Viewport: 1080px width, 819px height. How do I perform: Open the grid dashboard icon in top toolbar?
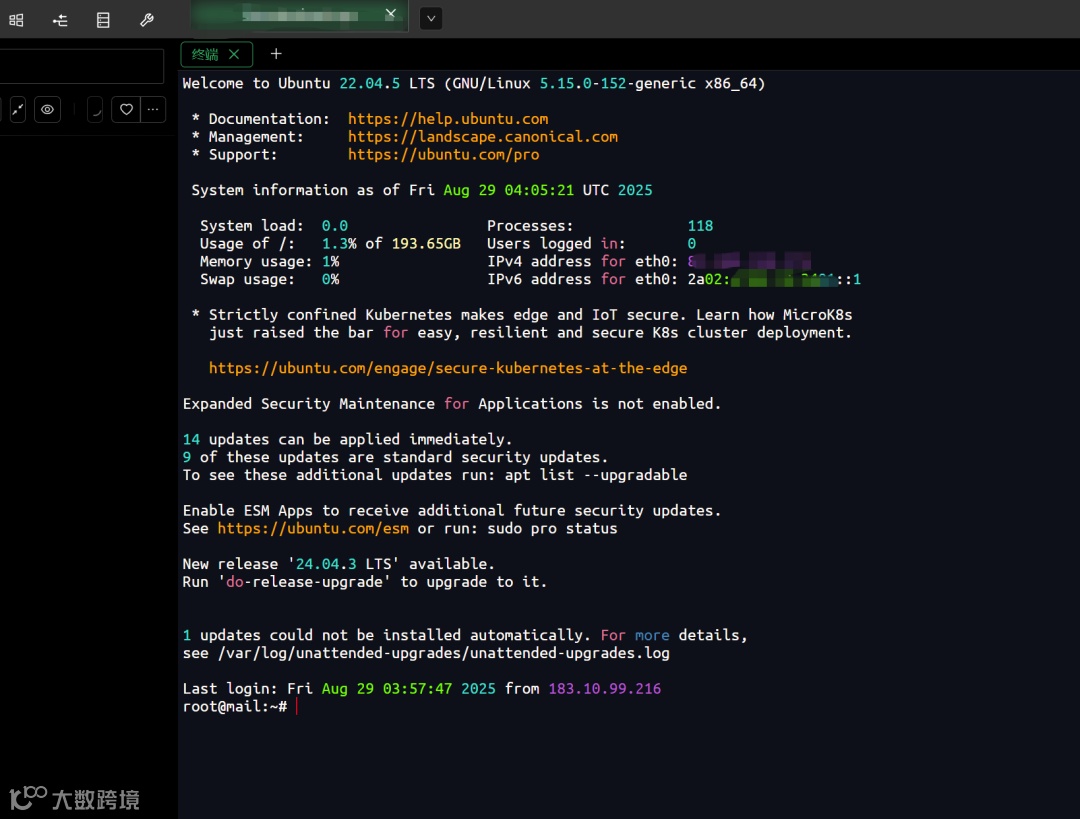[17, 20]
